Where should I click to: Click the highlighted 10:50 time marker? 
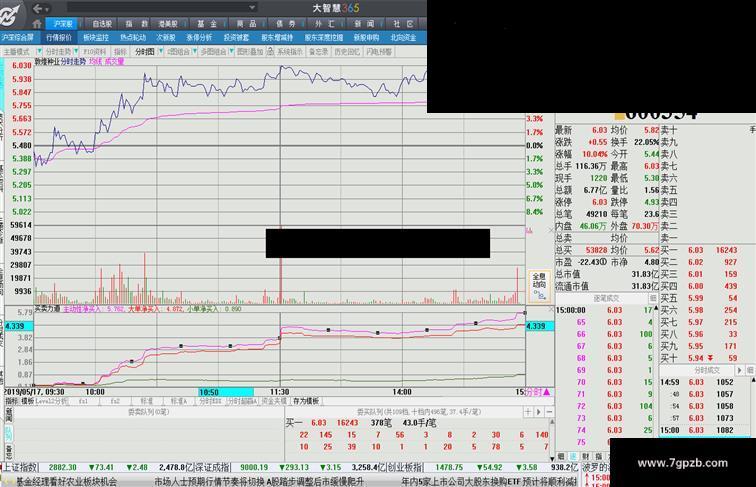pyautogui.click(x=226, y=392)
